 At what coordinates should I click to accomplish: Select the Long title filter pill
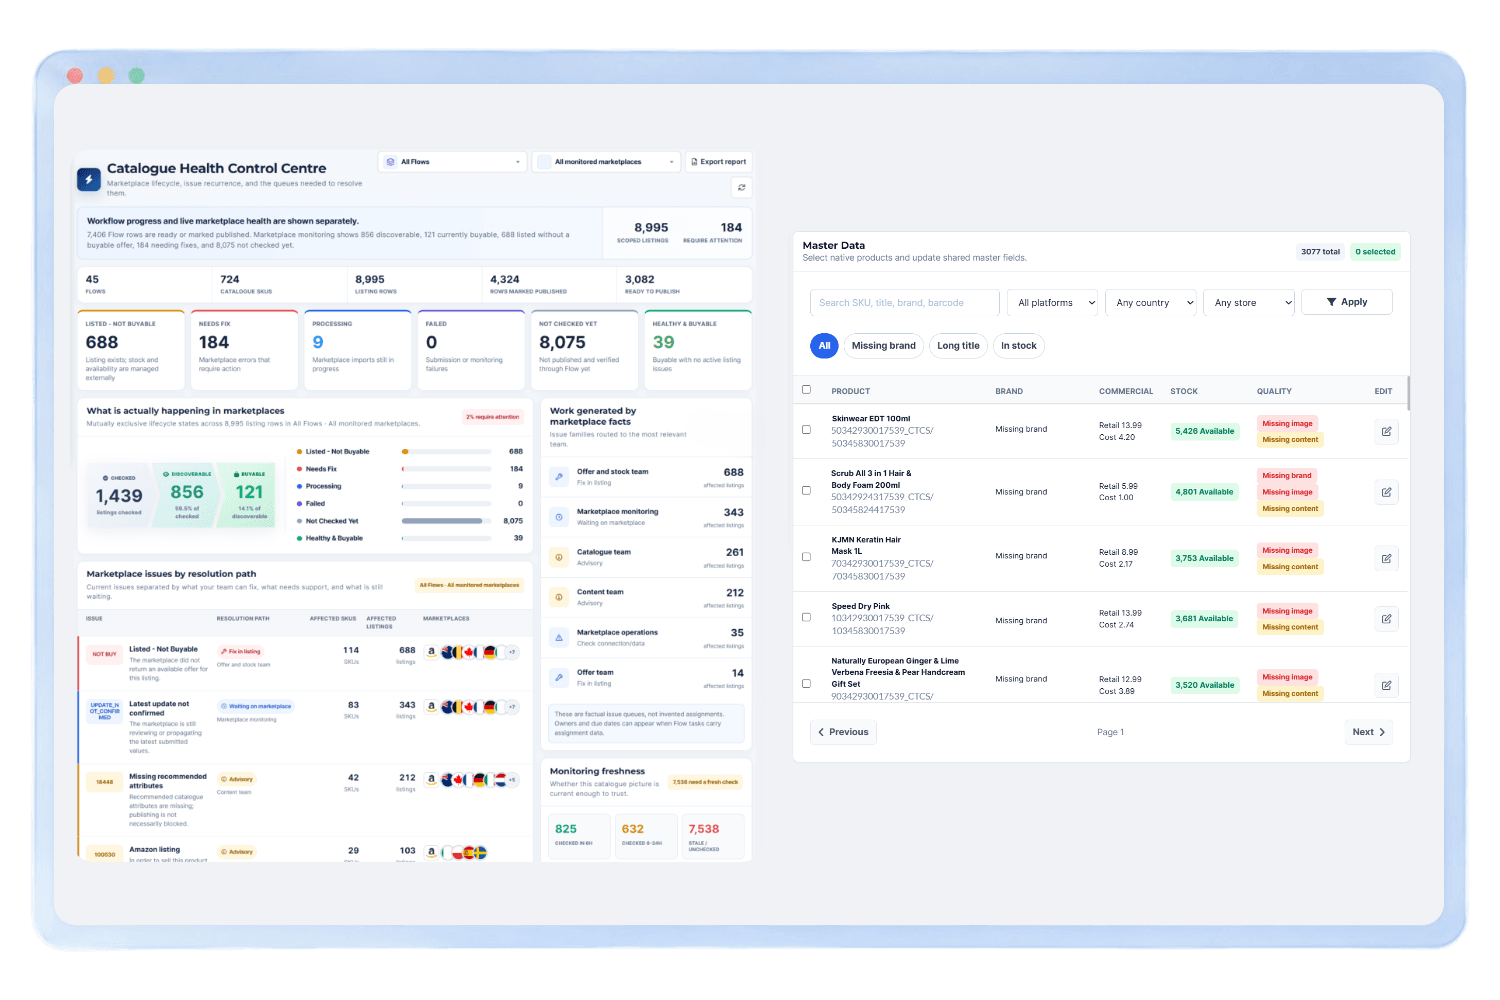958,346
